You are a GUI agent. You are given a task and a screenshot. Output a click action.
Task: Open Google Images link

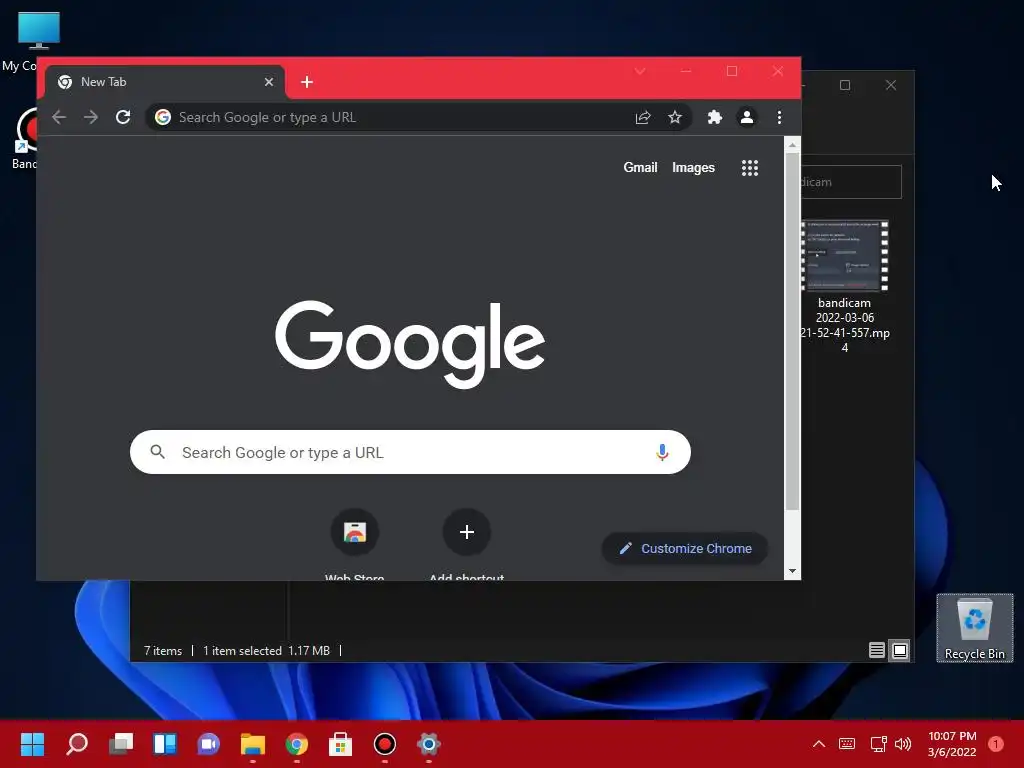pos(693,168)
